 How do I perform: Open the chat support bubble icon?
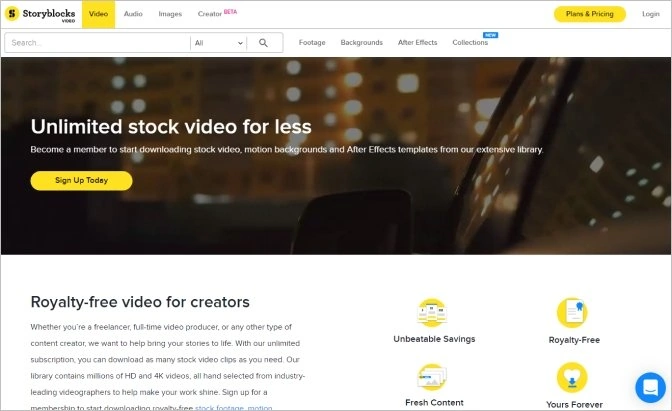(650, 387)
